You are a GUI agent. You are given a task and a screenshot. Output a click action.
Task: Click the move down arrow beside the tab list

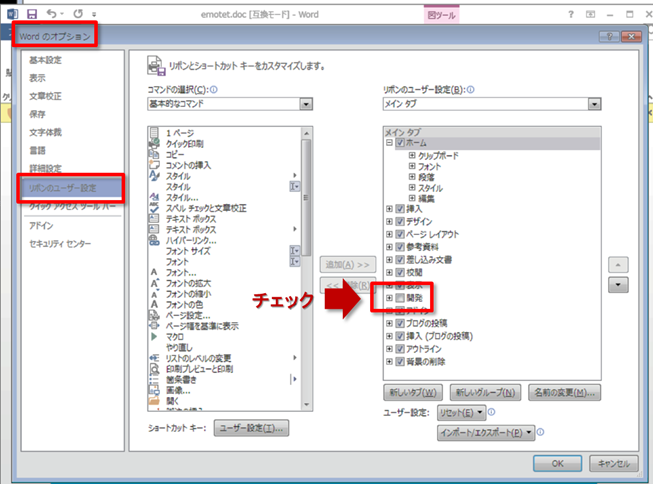pyautogui.click(x=618, y=285)
